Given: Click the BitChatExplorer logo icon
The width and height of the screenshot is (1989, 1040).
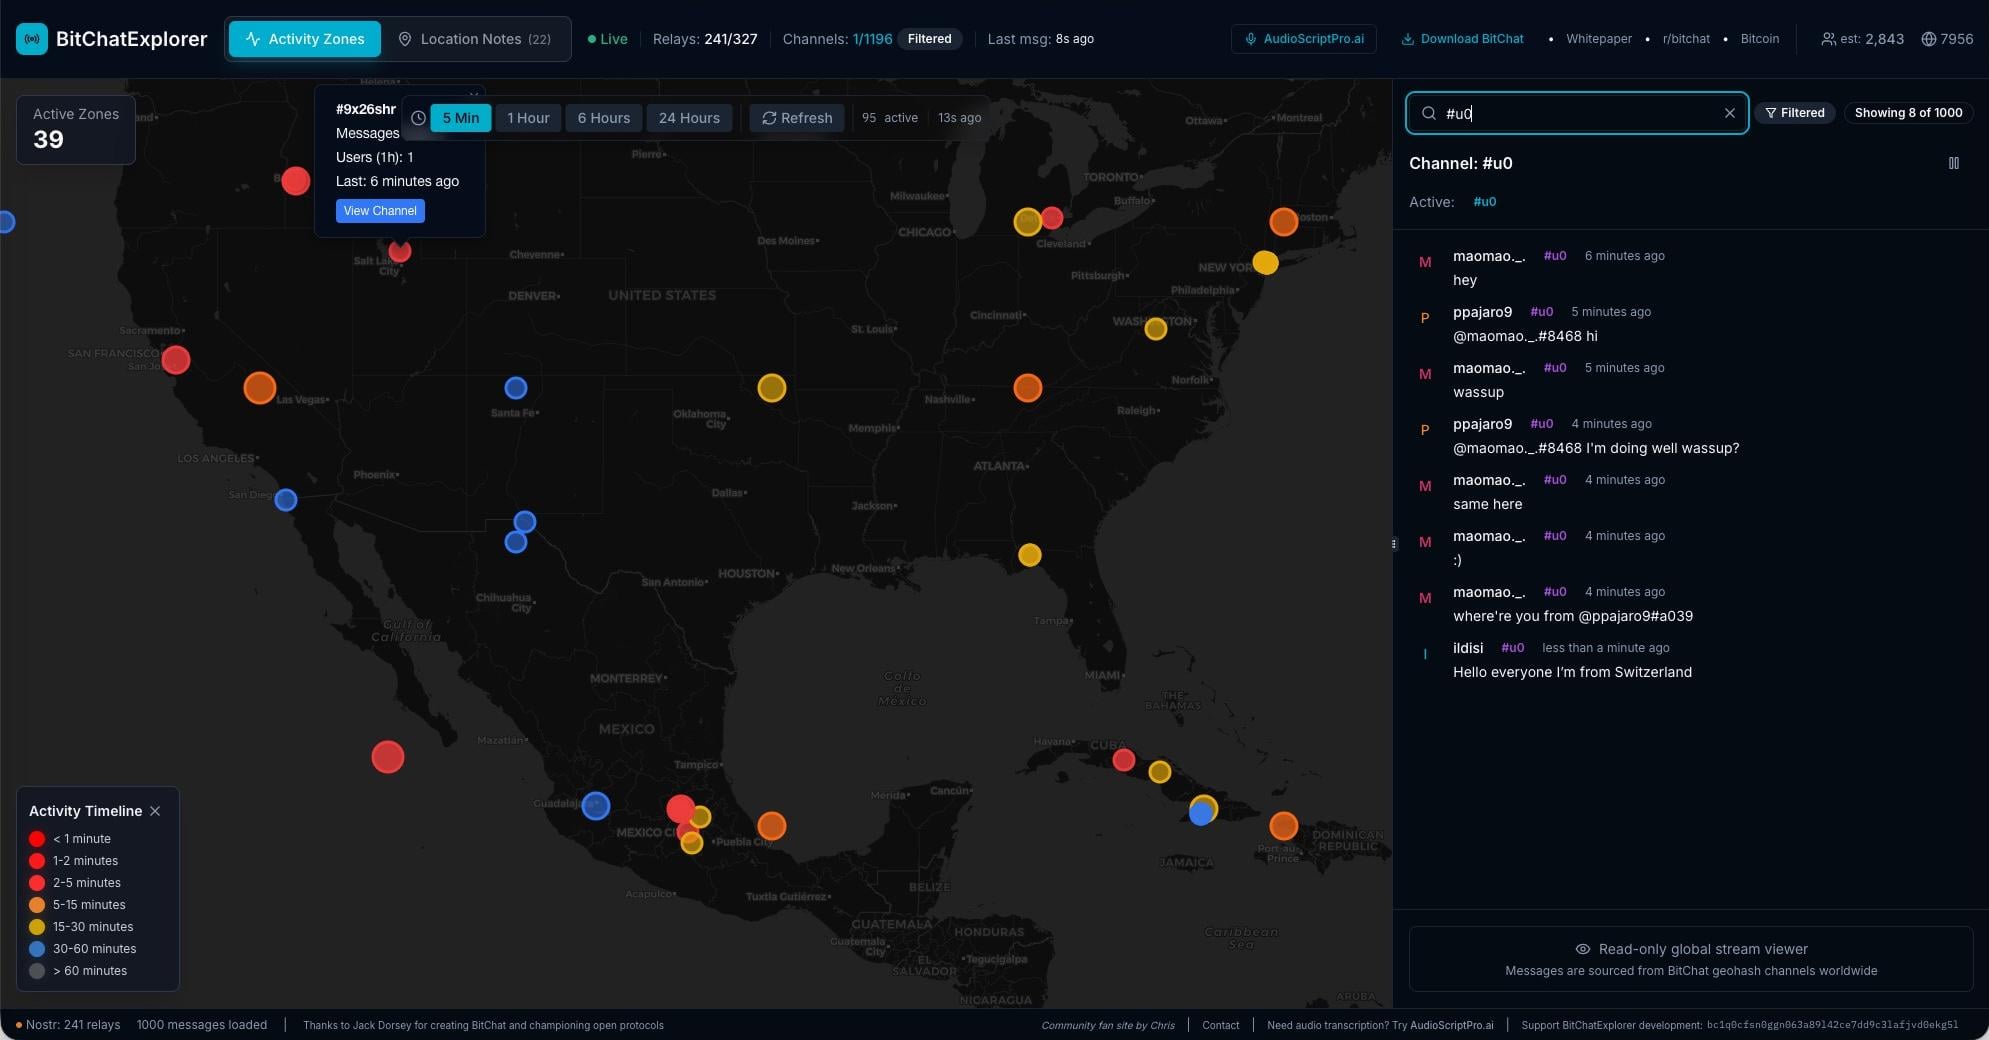Looking at the screenshot, I should [32, 39].
